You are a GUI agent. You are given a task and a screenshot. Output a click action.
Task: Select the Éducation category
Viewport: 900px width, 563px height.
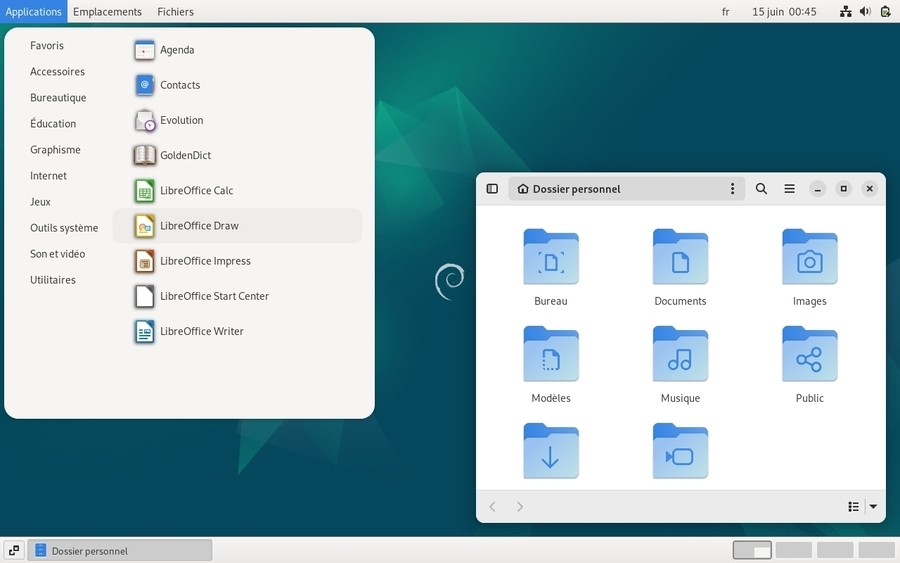[x=53, y=123]
